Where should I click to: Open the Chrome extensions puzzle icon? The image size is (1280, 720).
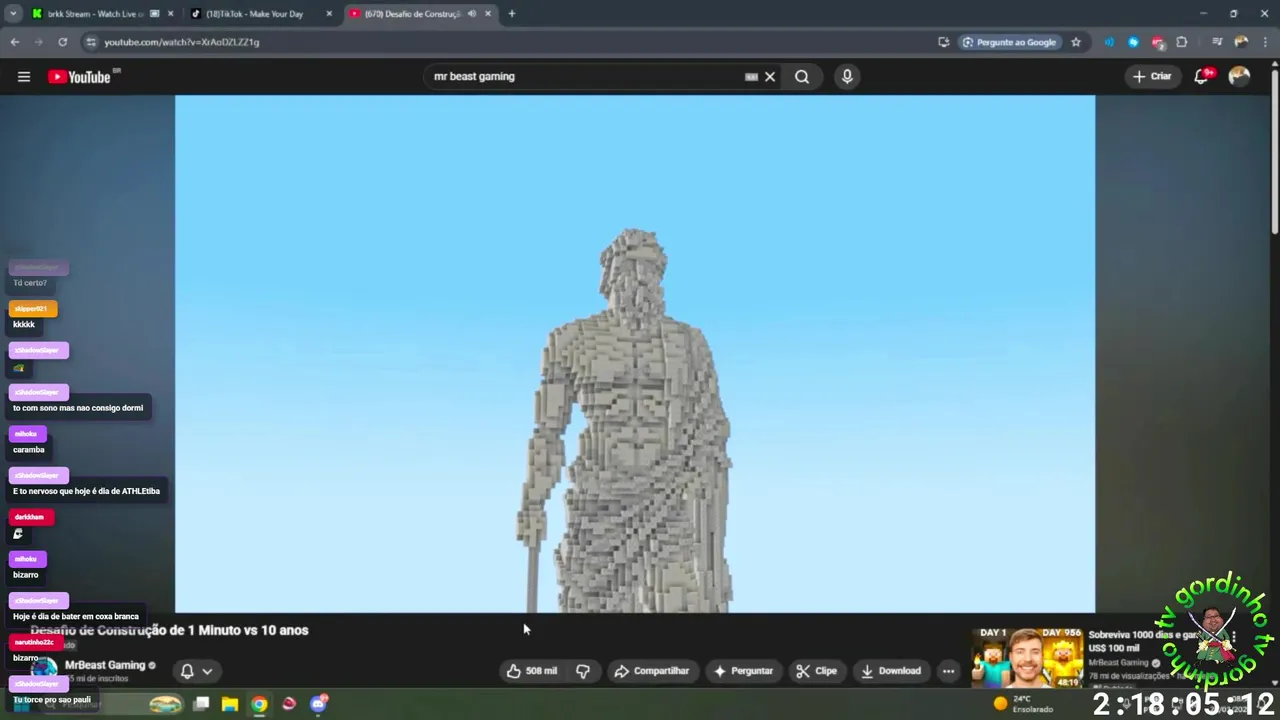(1182, 42)
